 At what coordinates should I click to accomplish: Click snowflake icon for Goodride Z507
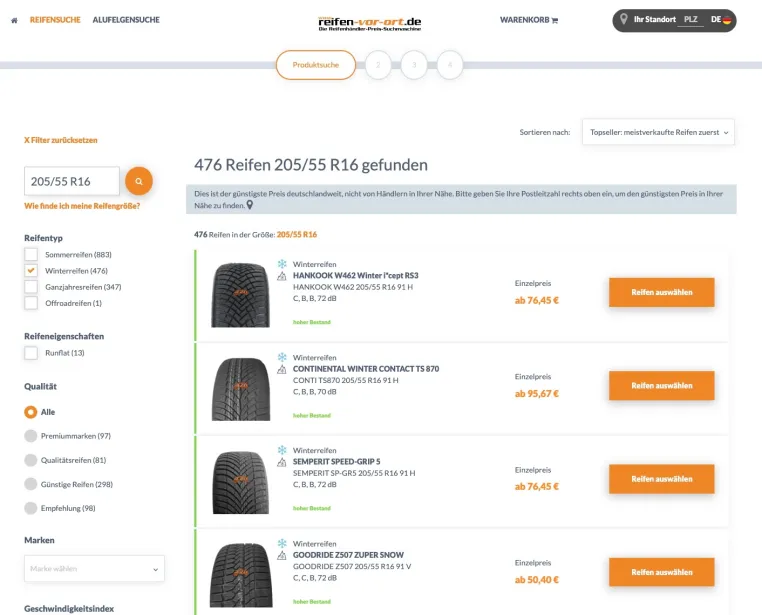(x=282, y=543)
